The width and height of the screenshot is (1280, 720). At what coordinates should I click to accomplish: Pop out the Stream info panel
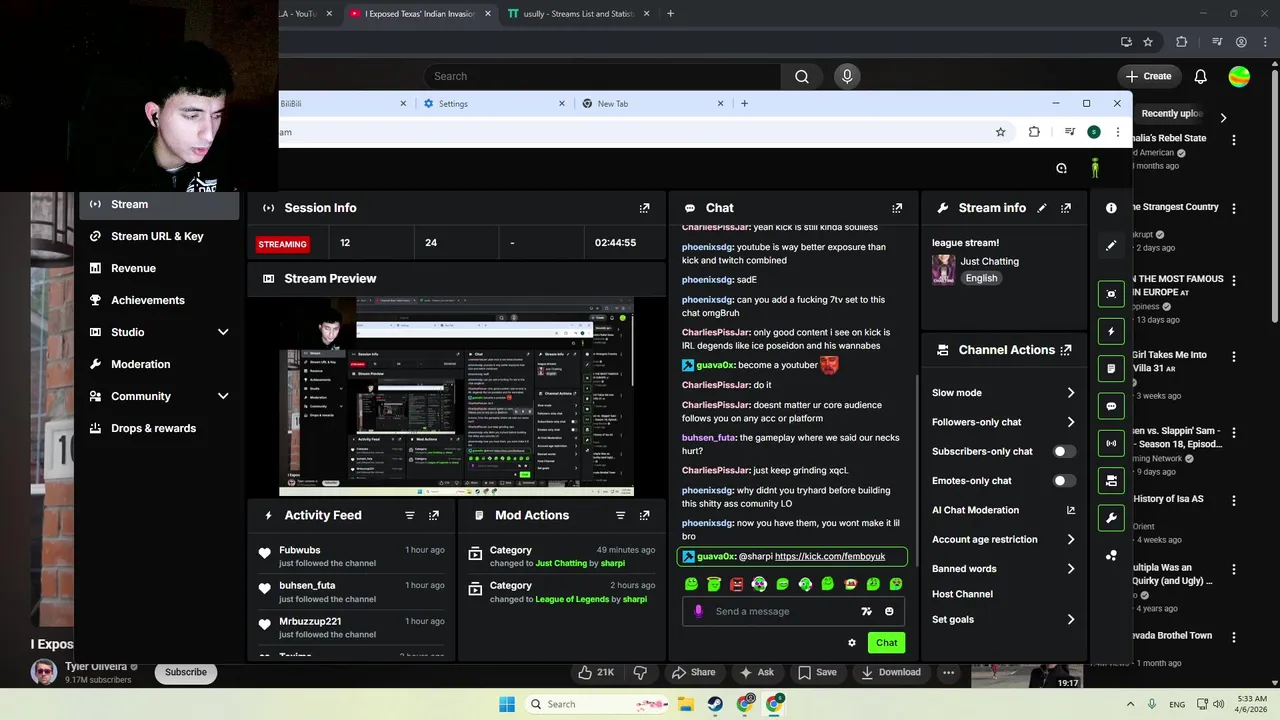[x=1066, y=208]
